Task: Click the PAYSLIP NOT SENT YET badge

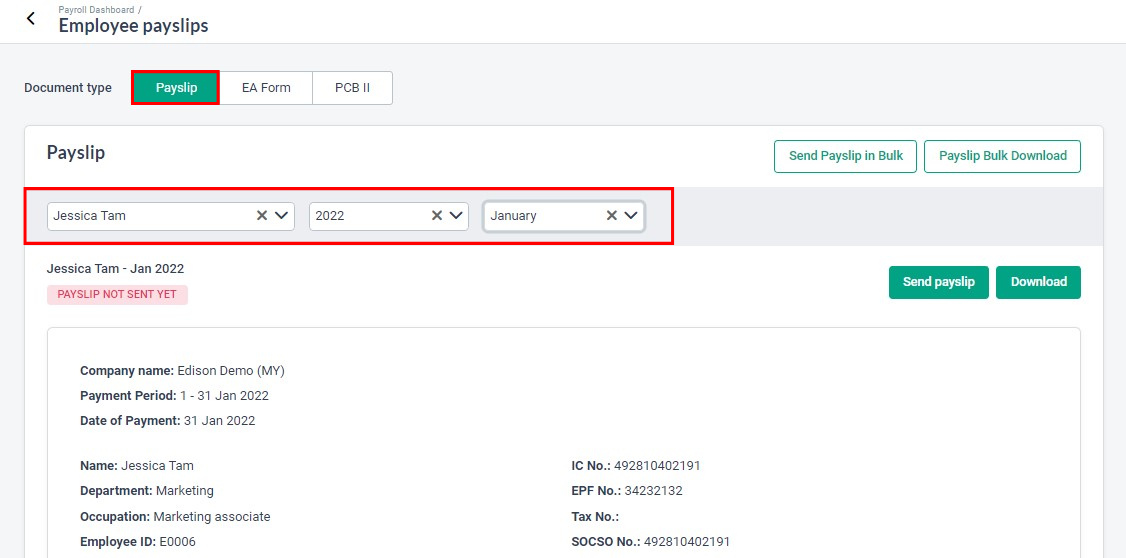Action: (x=118, y=294)
